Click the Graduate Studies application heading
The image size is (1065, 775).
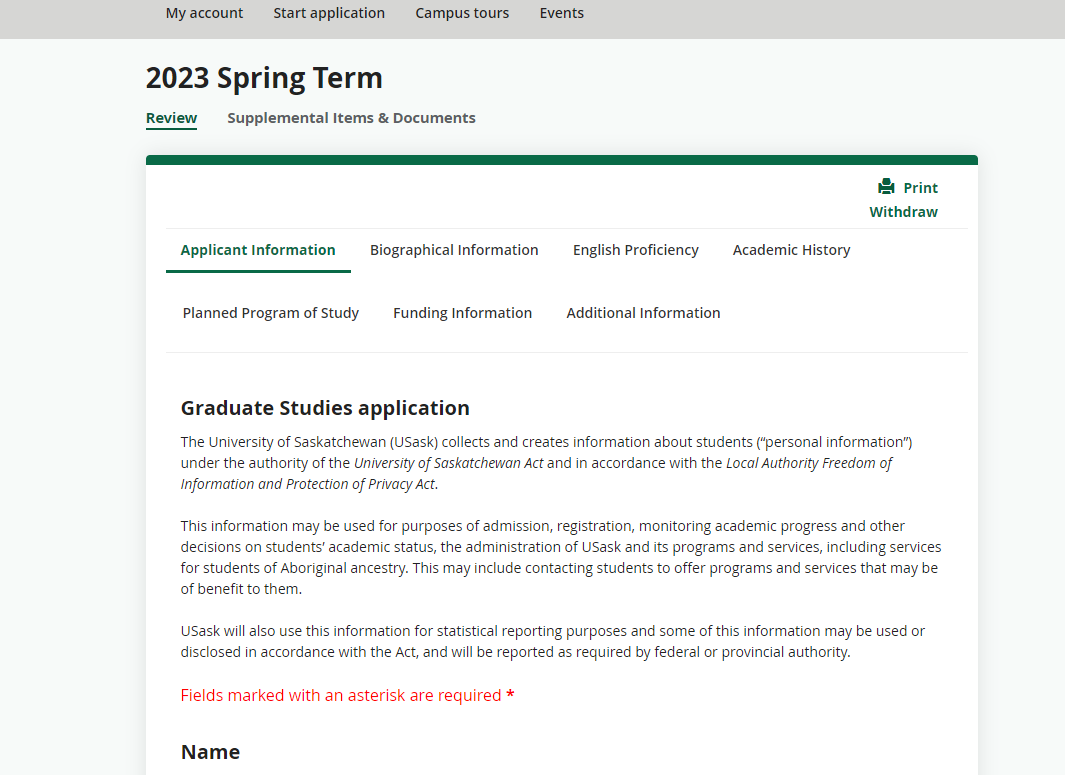pos(325,407)
